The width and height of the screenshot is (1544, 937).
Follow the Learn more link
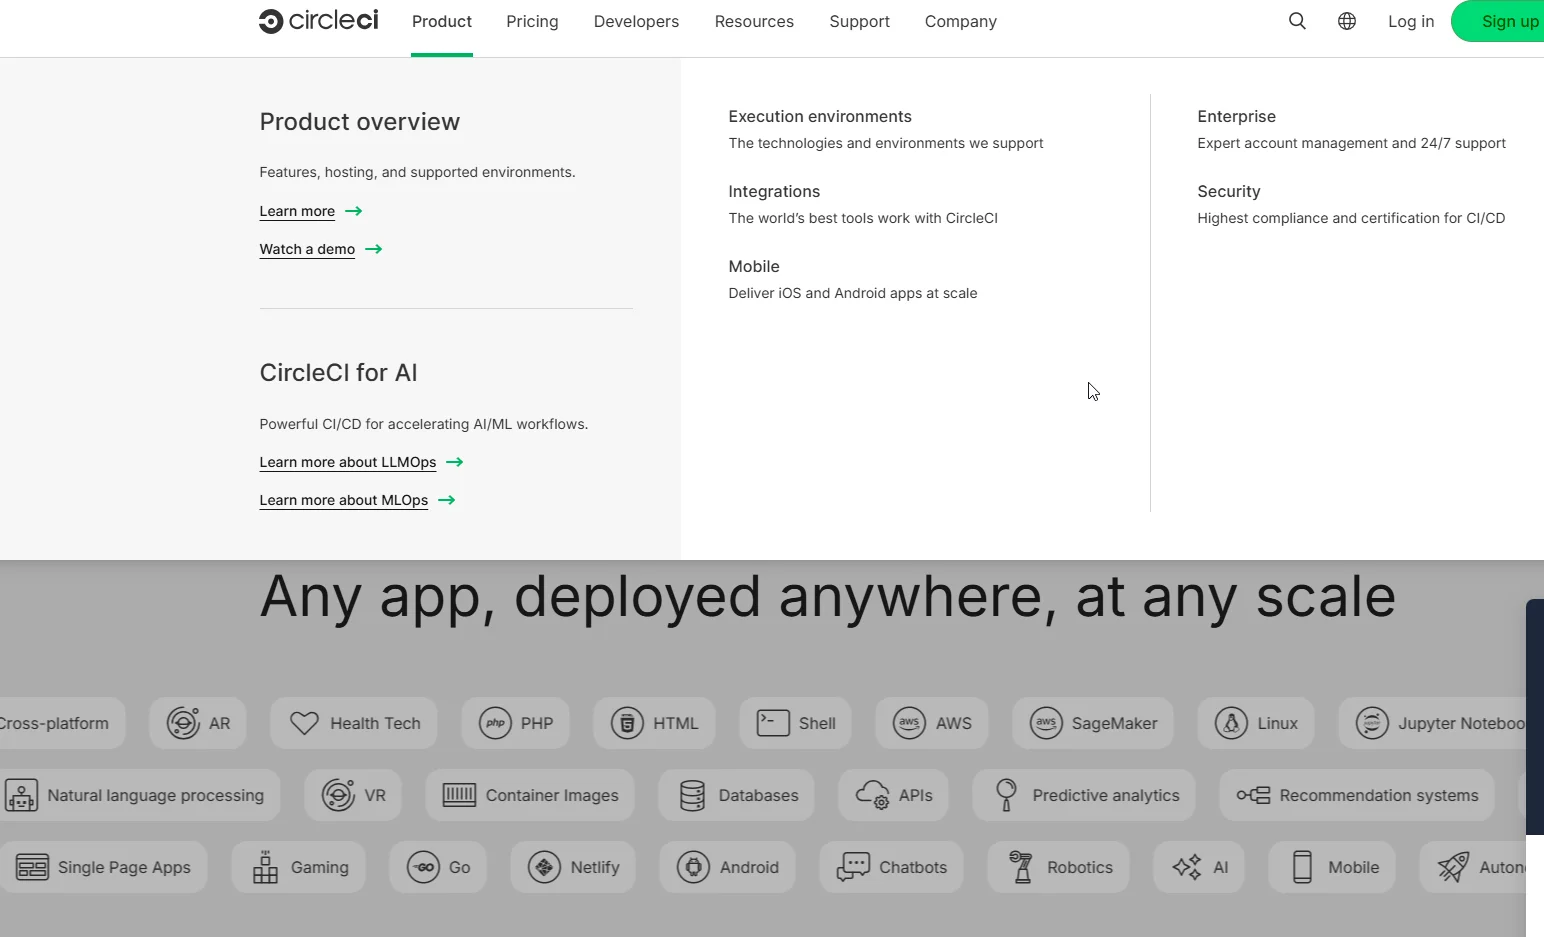311,211
